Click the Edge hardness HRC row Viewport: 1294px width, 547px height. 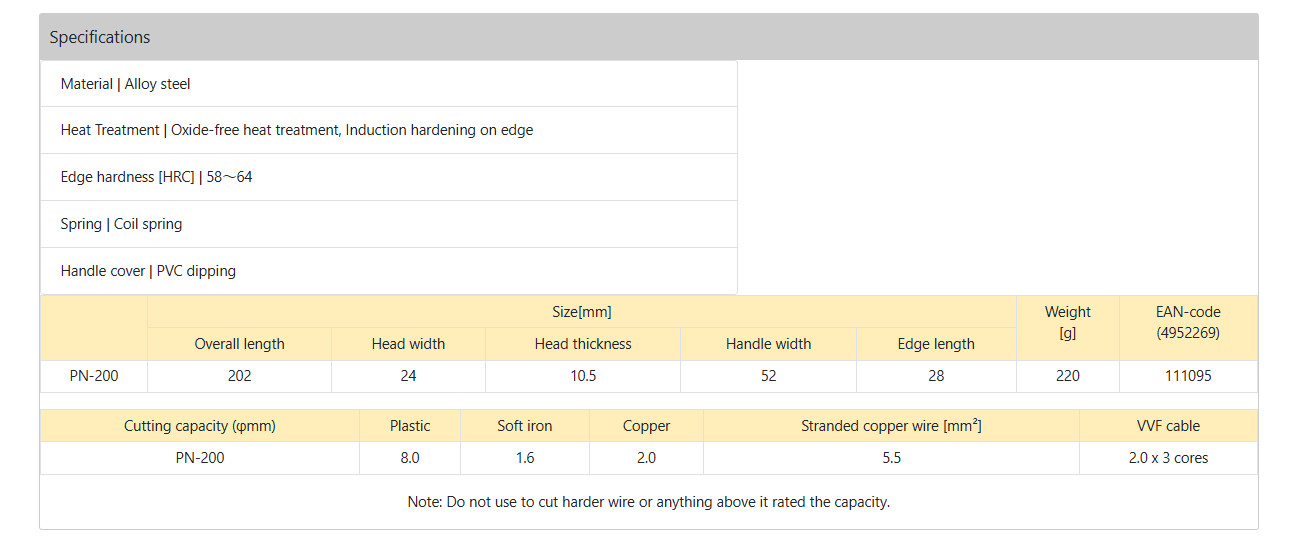[x=389, y=177]
